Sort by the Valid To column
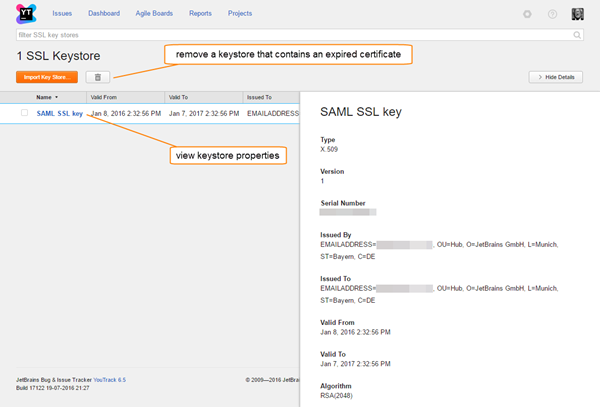600x407 pixels. 180,98
